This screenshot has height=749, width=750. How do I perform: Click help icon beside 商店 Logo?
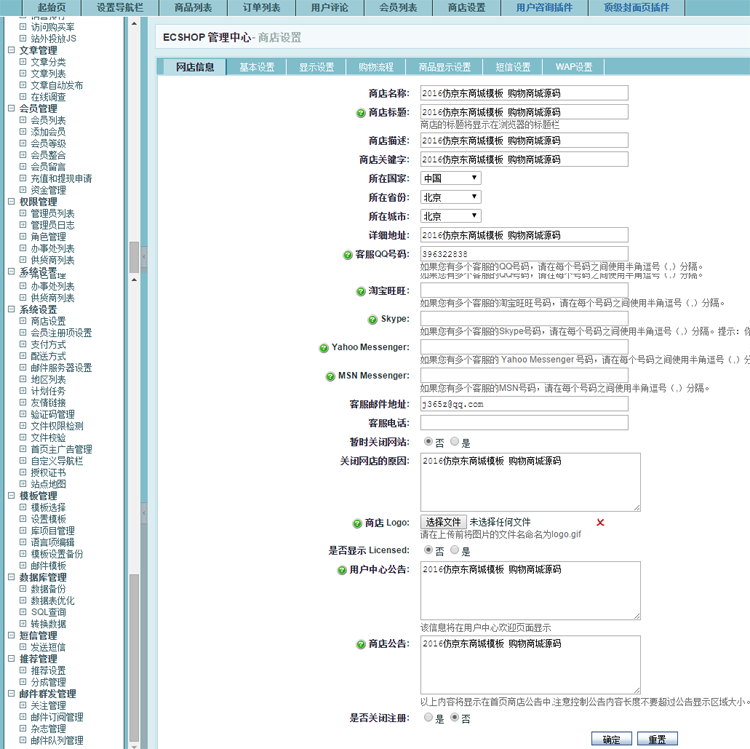(357, 524)
